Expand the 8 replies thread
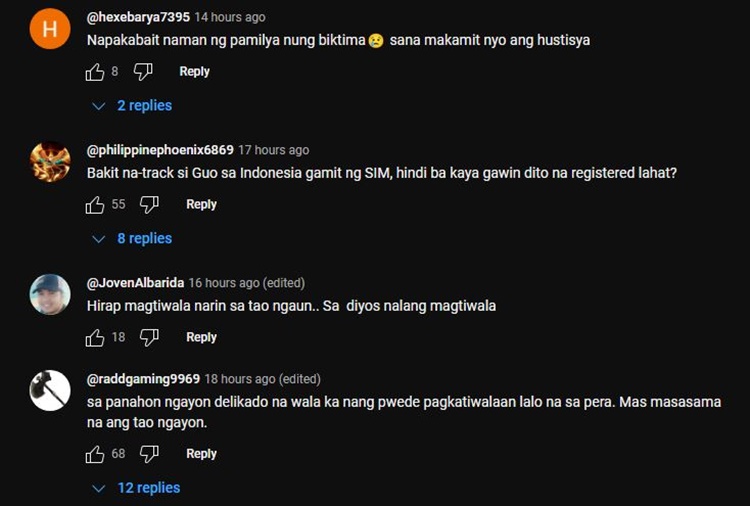Viewport: 750px width, 506px height. tap(132, 239)
